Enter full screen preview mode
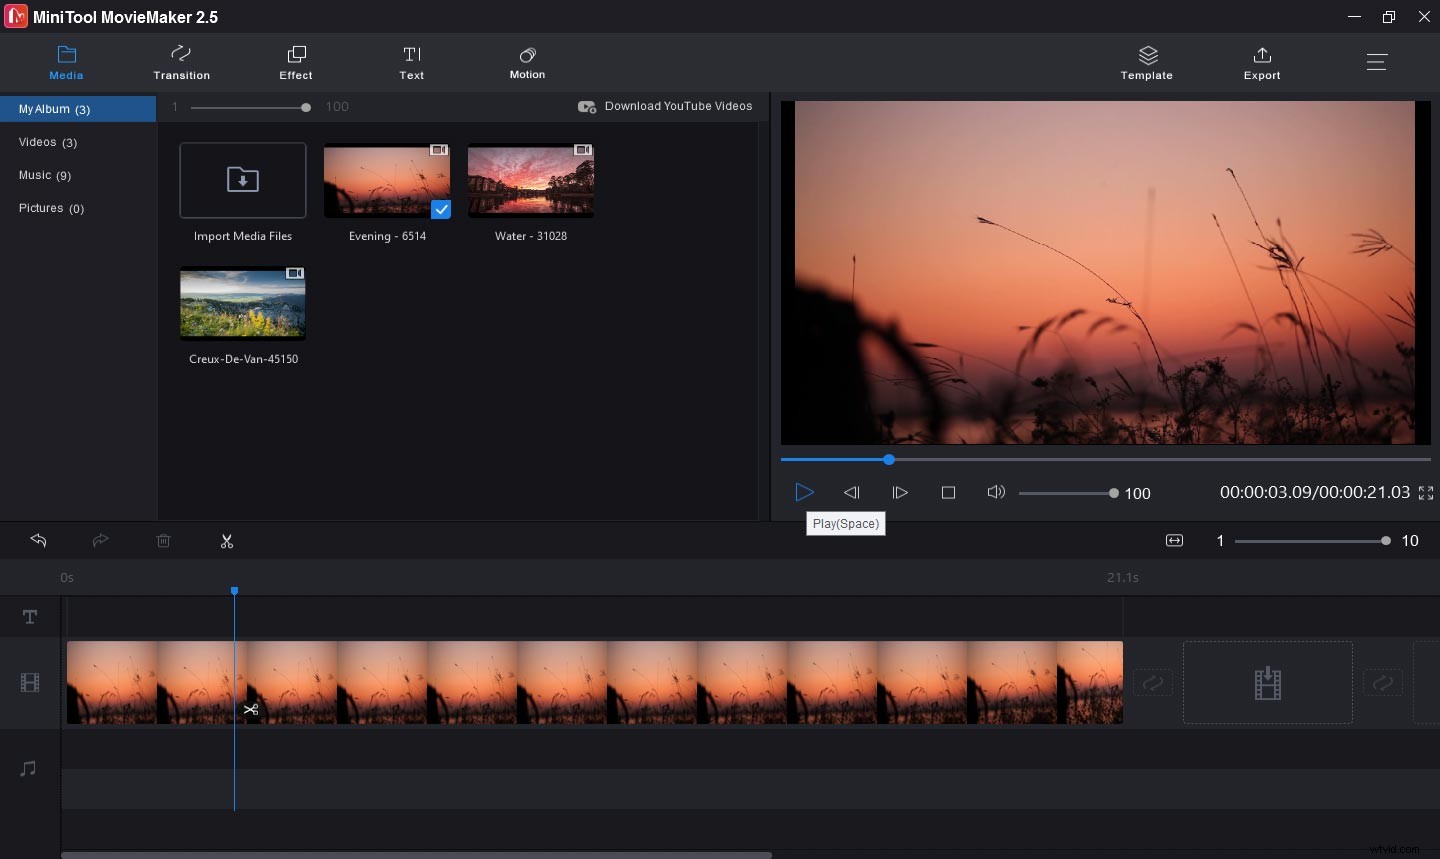 click(1426, 493)
